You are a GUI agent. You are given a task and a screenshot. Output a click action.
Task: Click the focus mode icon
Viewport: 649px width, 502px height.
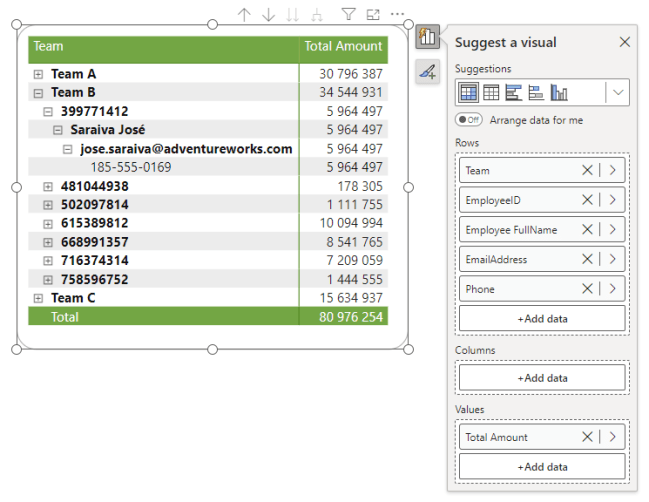(373, 14)
